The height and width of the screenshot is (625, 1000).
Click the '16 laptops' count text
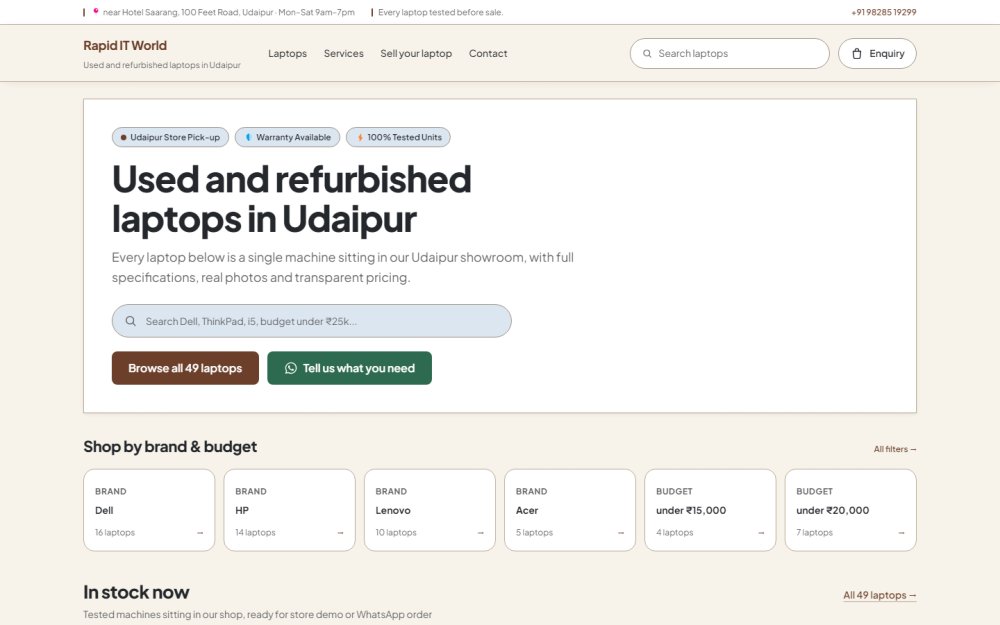(x=115, y=533)
